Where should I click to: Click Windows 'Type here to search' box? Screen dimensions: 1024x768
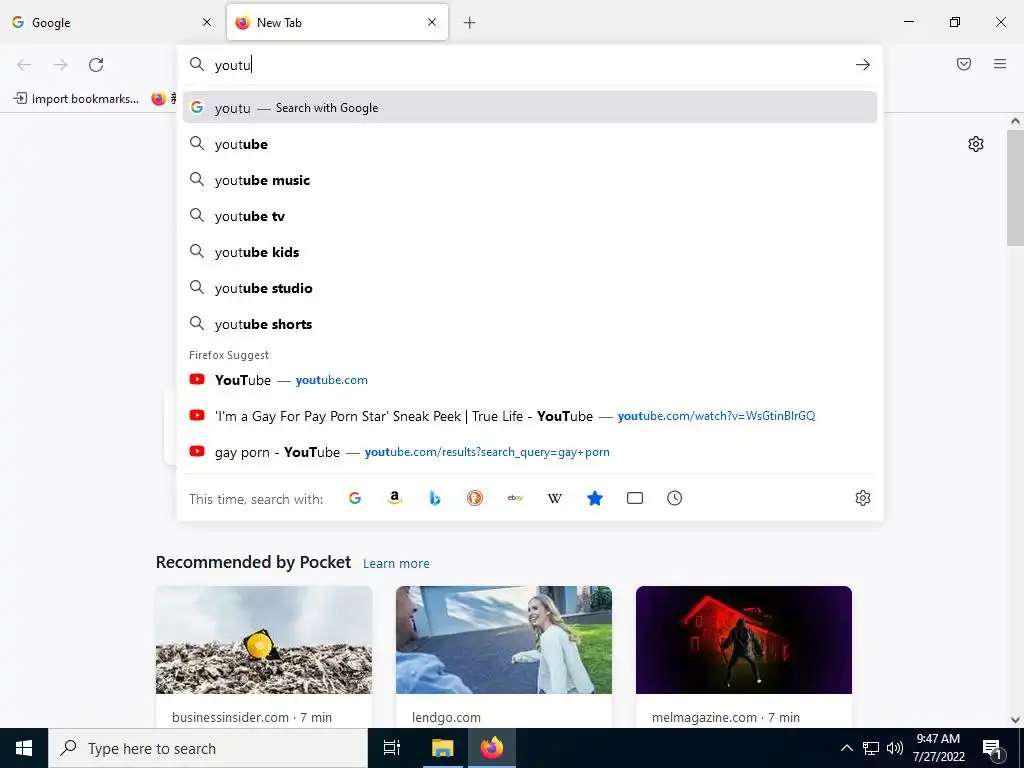(x=208, y=748)
